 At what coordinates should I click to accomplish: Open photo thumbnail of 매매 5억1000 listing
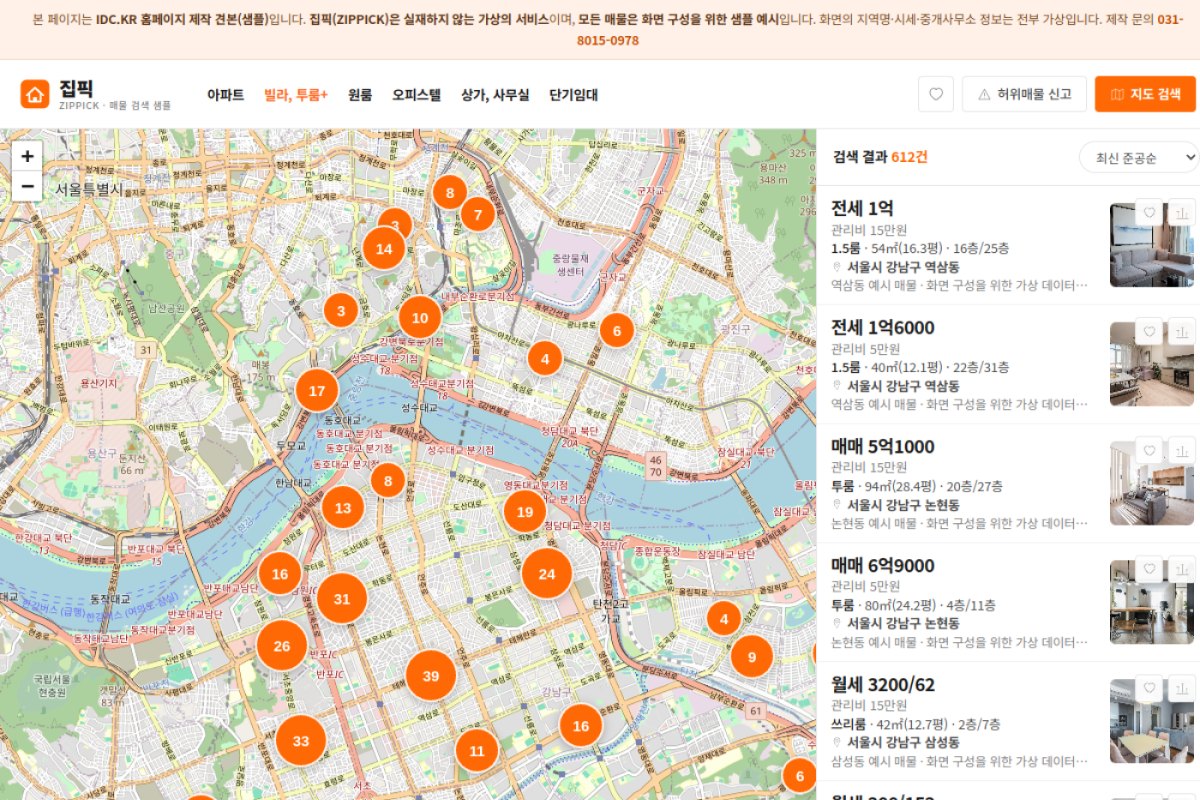1152,483
